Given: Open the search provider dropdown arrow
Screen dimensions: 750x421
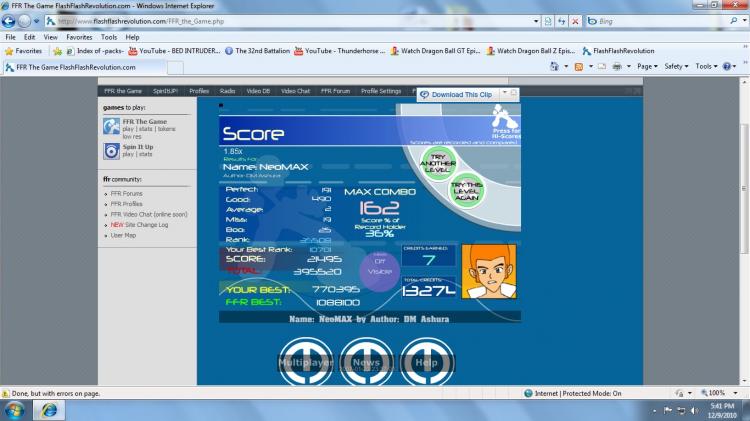Looking at the screenshot, I should [x=744, y=21].
